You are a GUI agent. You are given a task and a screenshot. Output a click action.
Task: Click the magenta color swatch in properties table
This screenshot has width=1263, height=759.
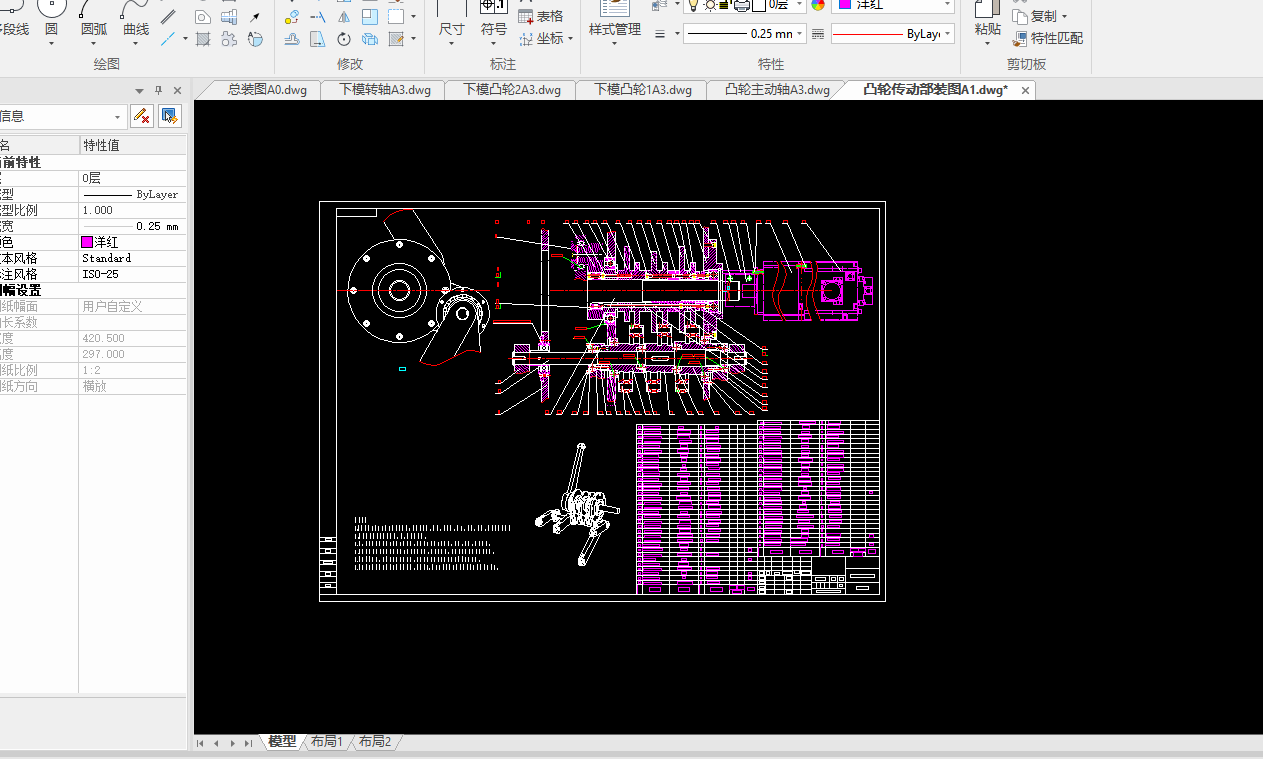[87, 242]
